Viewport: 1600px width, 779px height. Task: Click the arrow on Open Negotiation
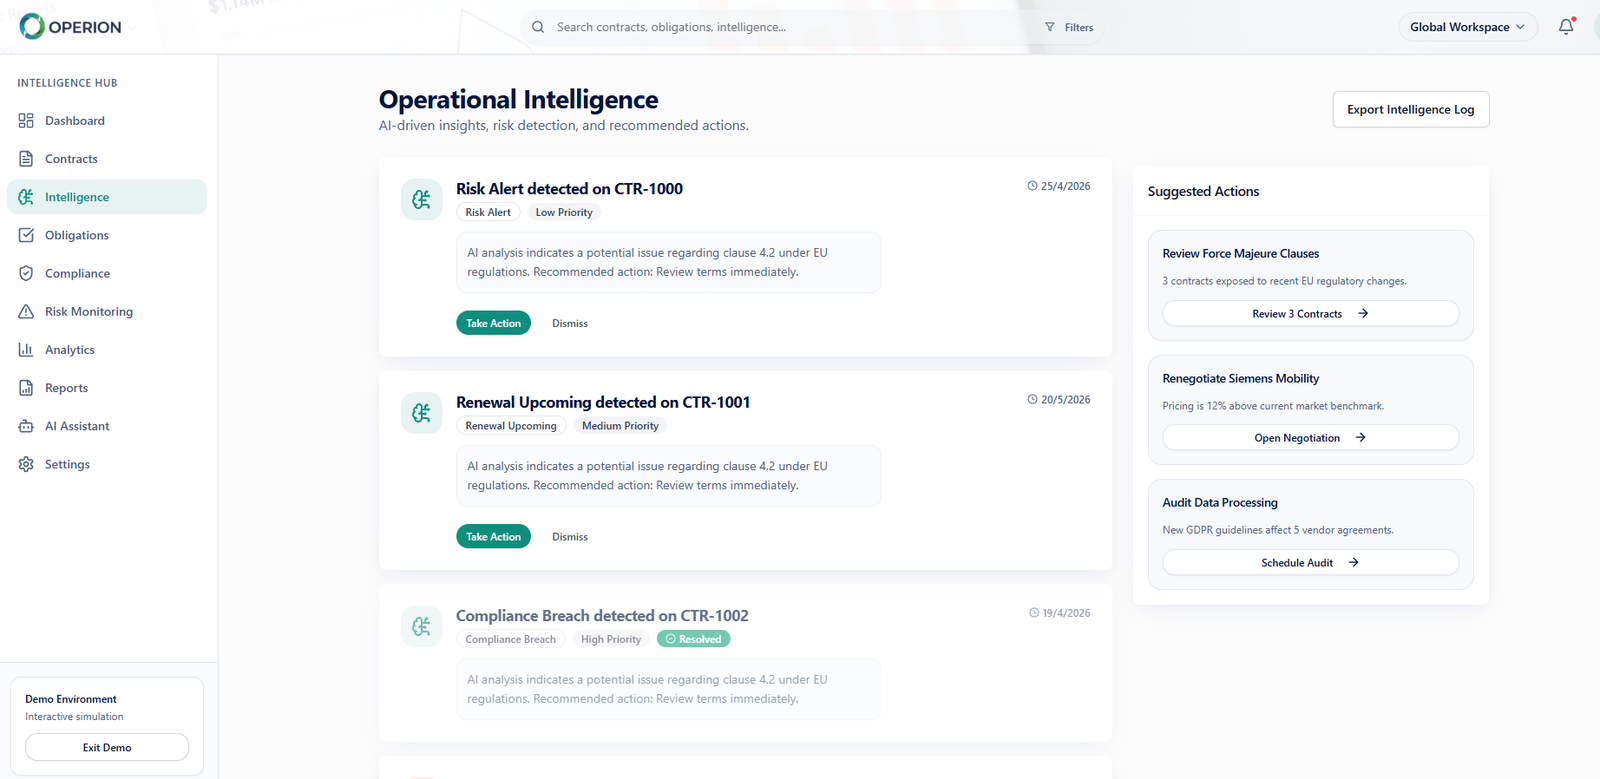pyautogui.click(x=1360, y=438)
